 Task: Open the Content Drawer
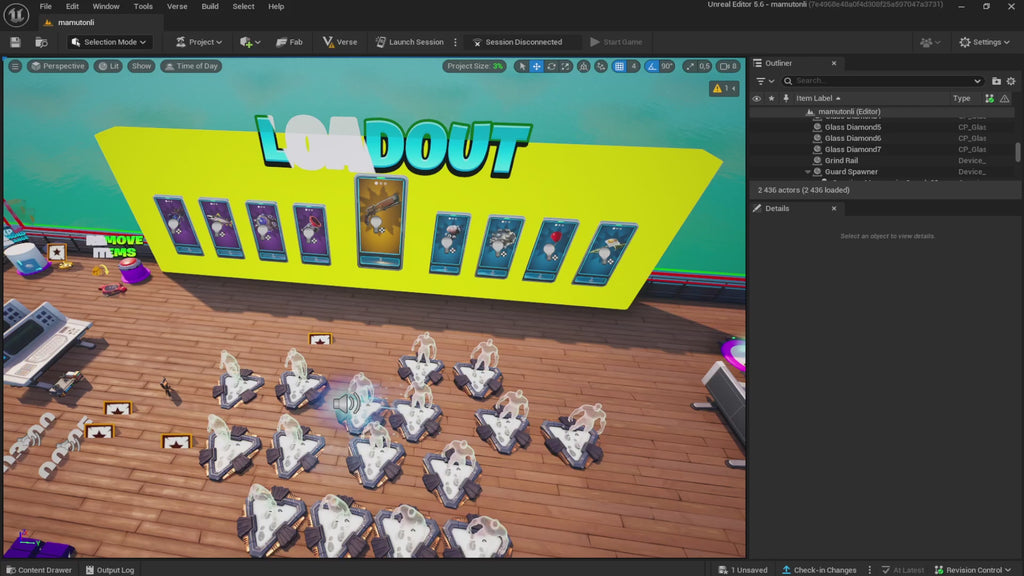pos(39,570)
